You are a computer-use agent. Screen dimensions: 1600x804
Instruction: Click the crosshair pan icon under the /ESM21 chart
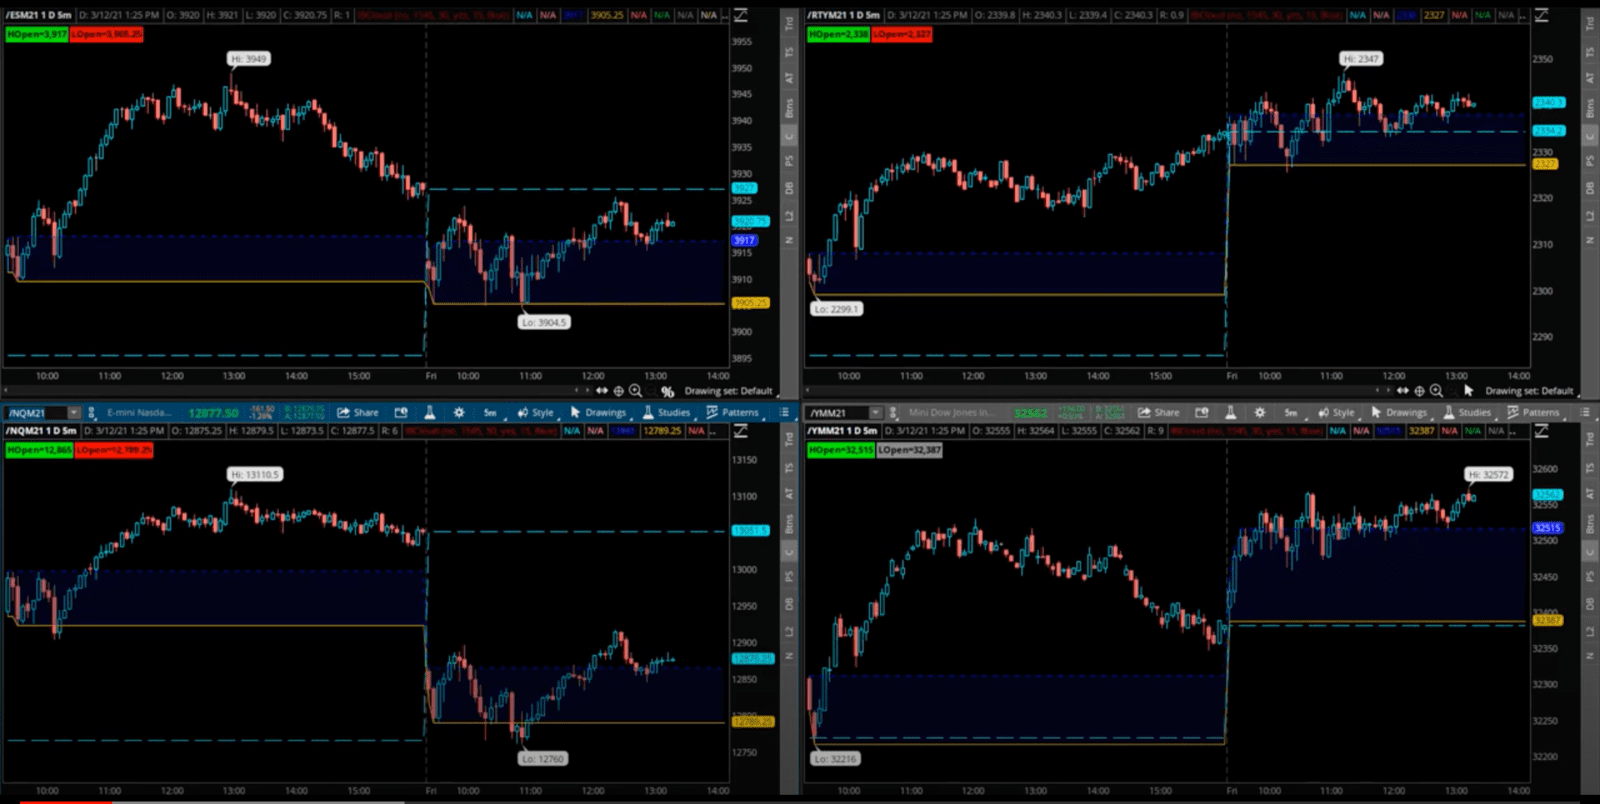[x=618, y=391]
